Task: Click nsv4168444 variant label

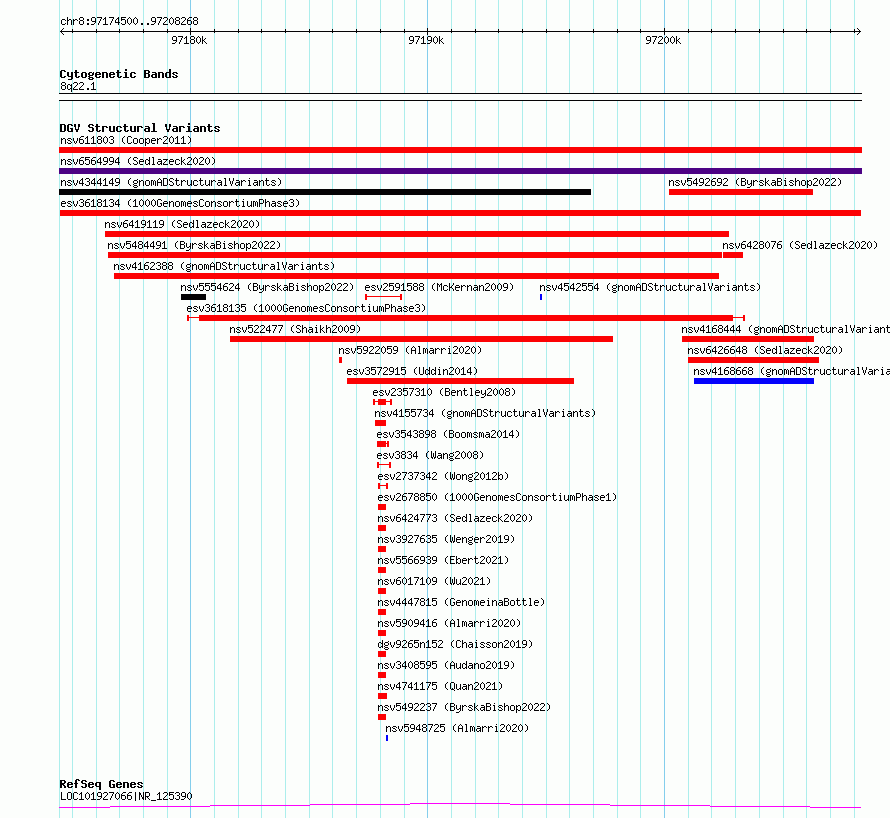Action: click(786, 329)
